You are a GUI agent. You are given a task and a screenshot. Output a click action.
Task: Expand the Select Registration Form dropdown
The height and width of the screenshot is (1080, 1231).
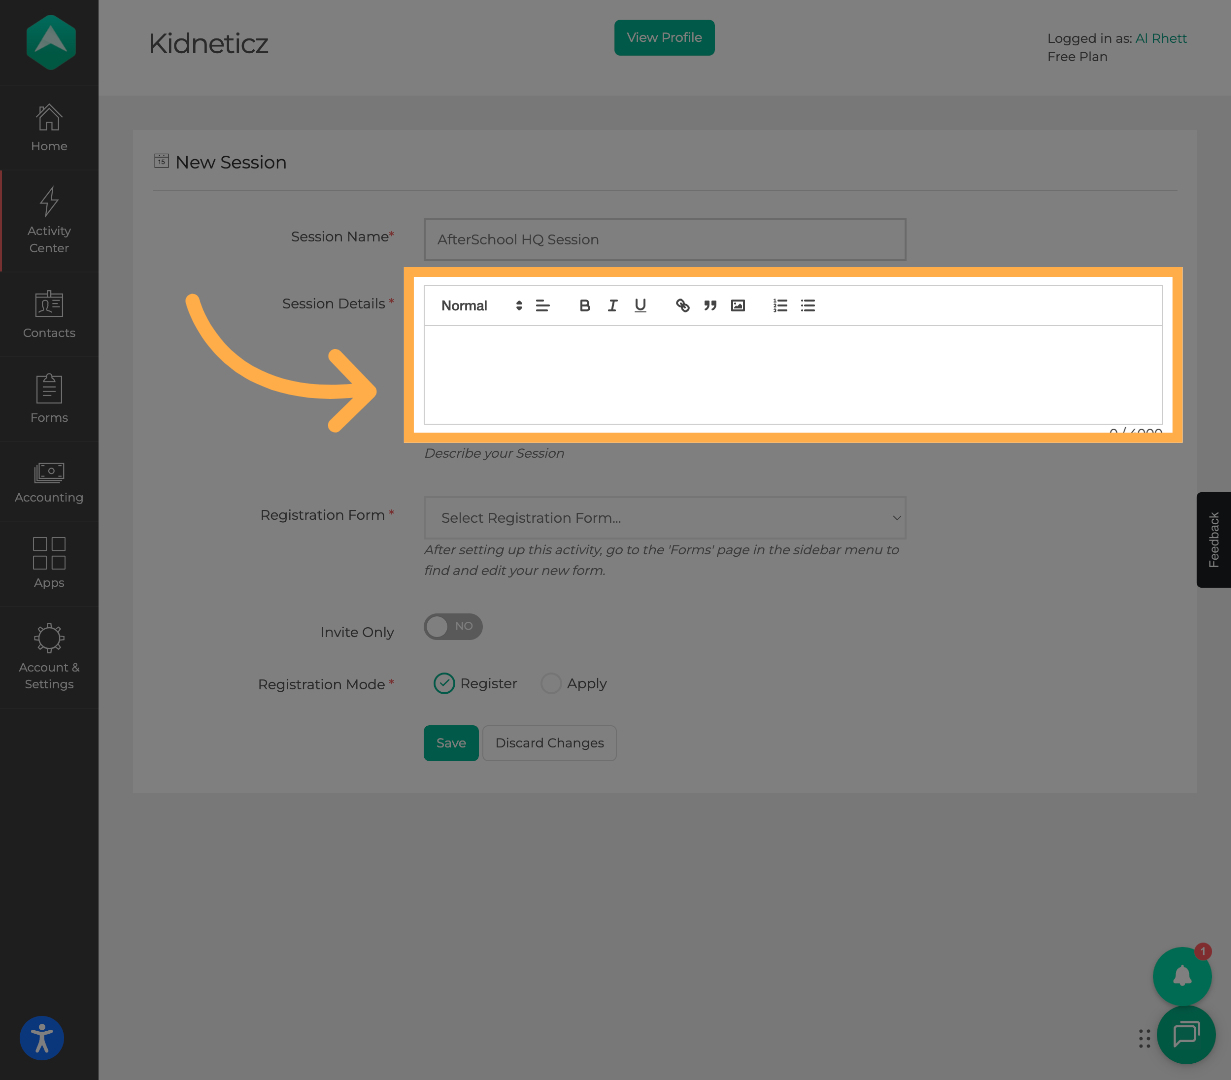pos(665,518)
